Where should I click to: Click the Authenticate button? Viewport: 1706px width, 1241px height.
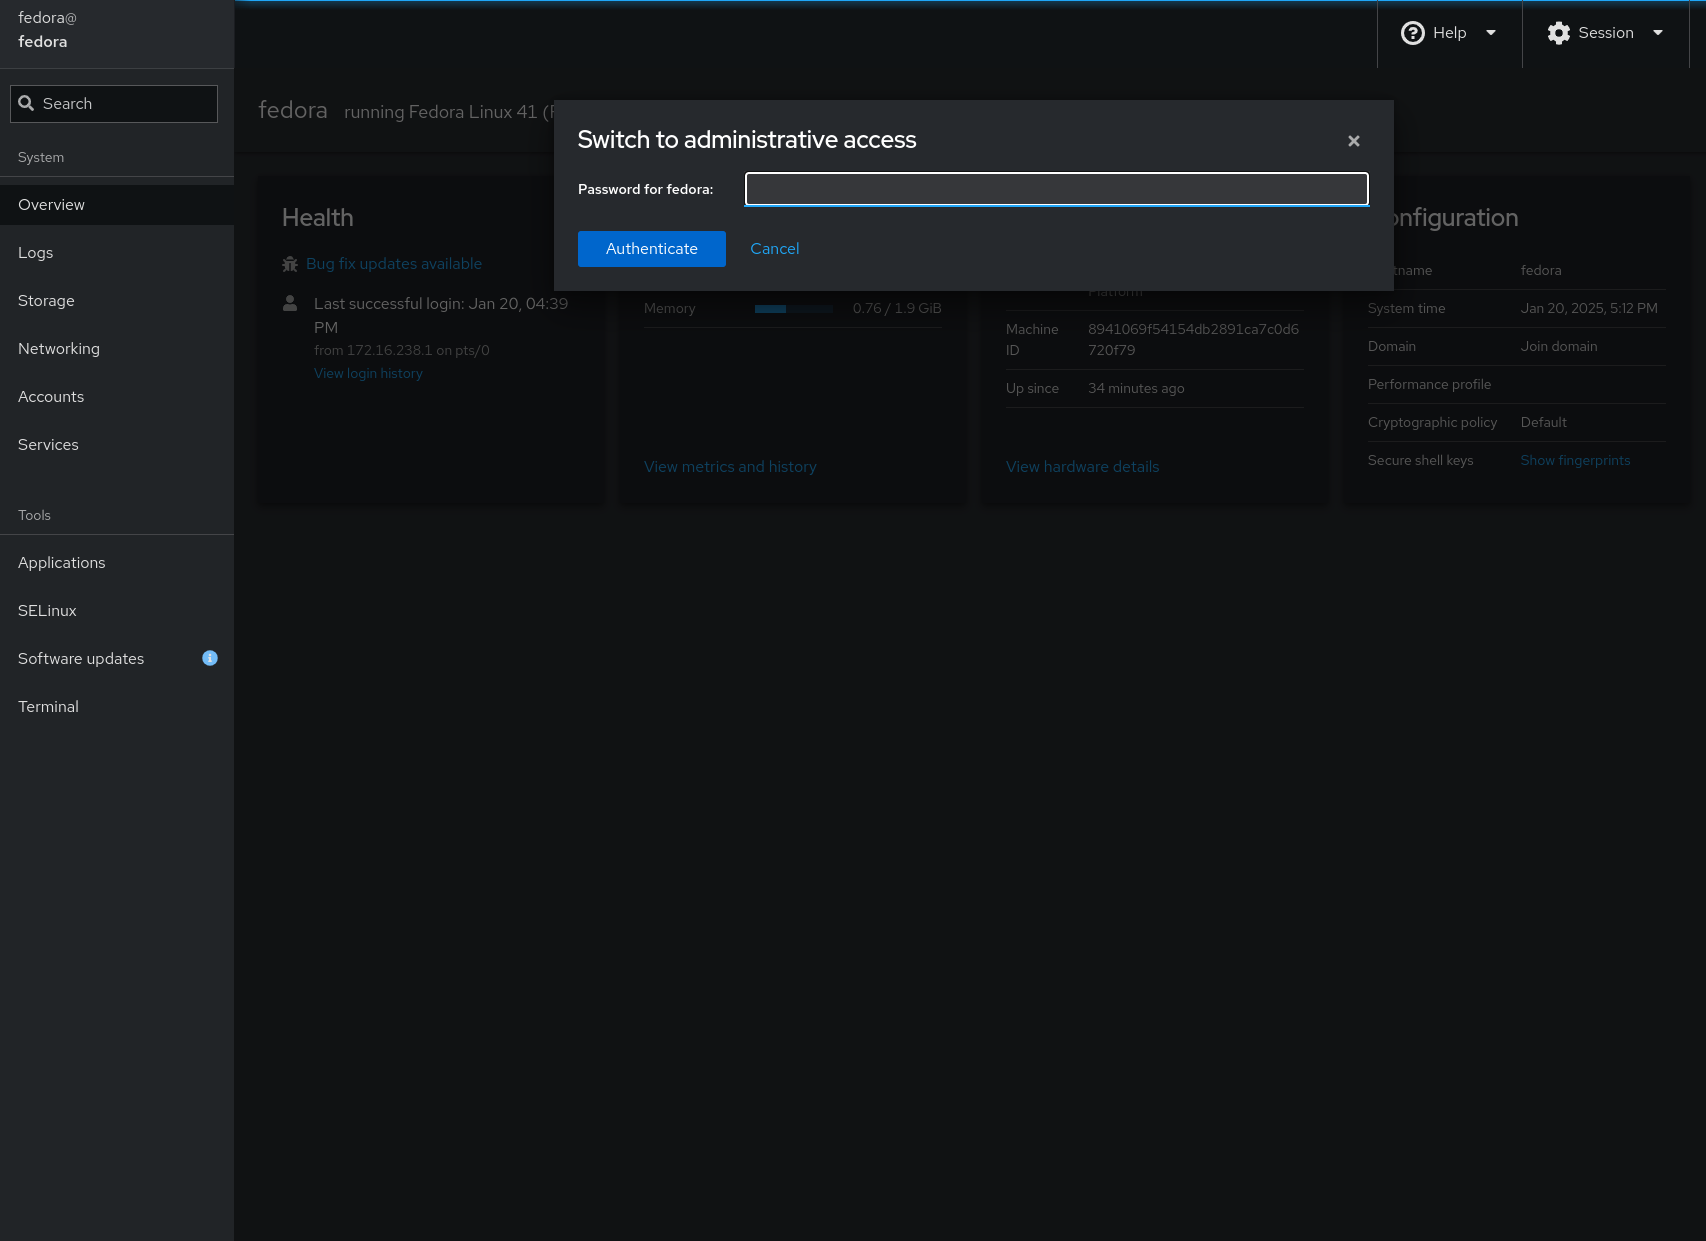651,249
